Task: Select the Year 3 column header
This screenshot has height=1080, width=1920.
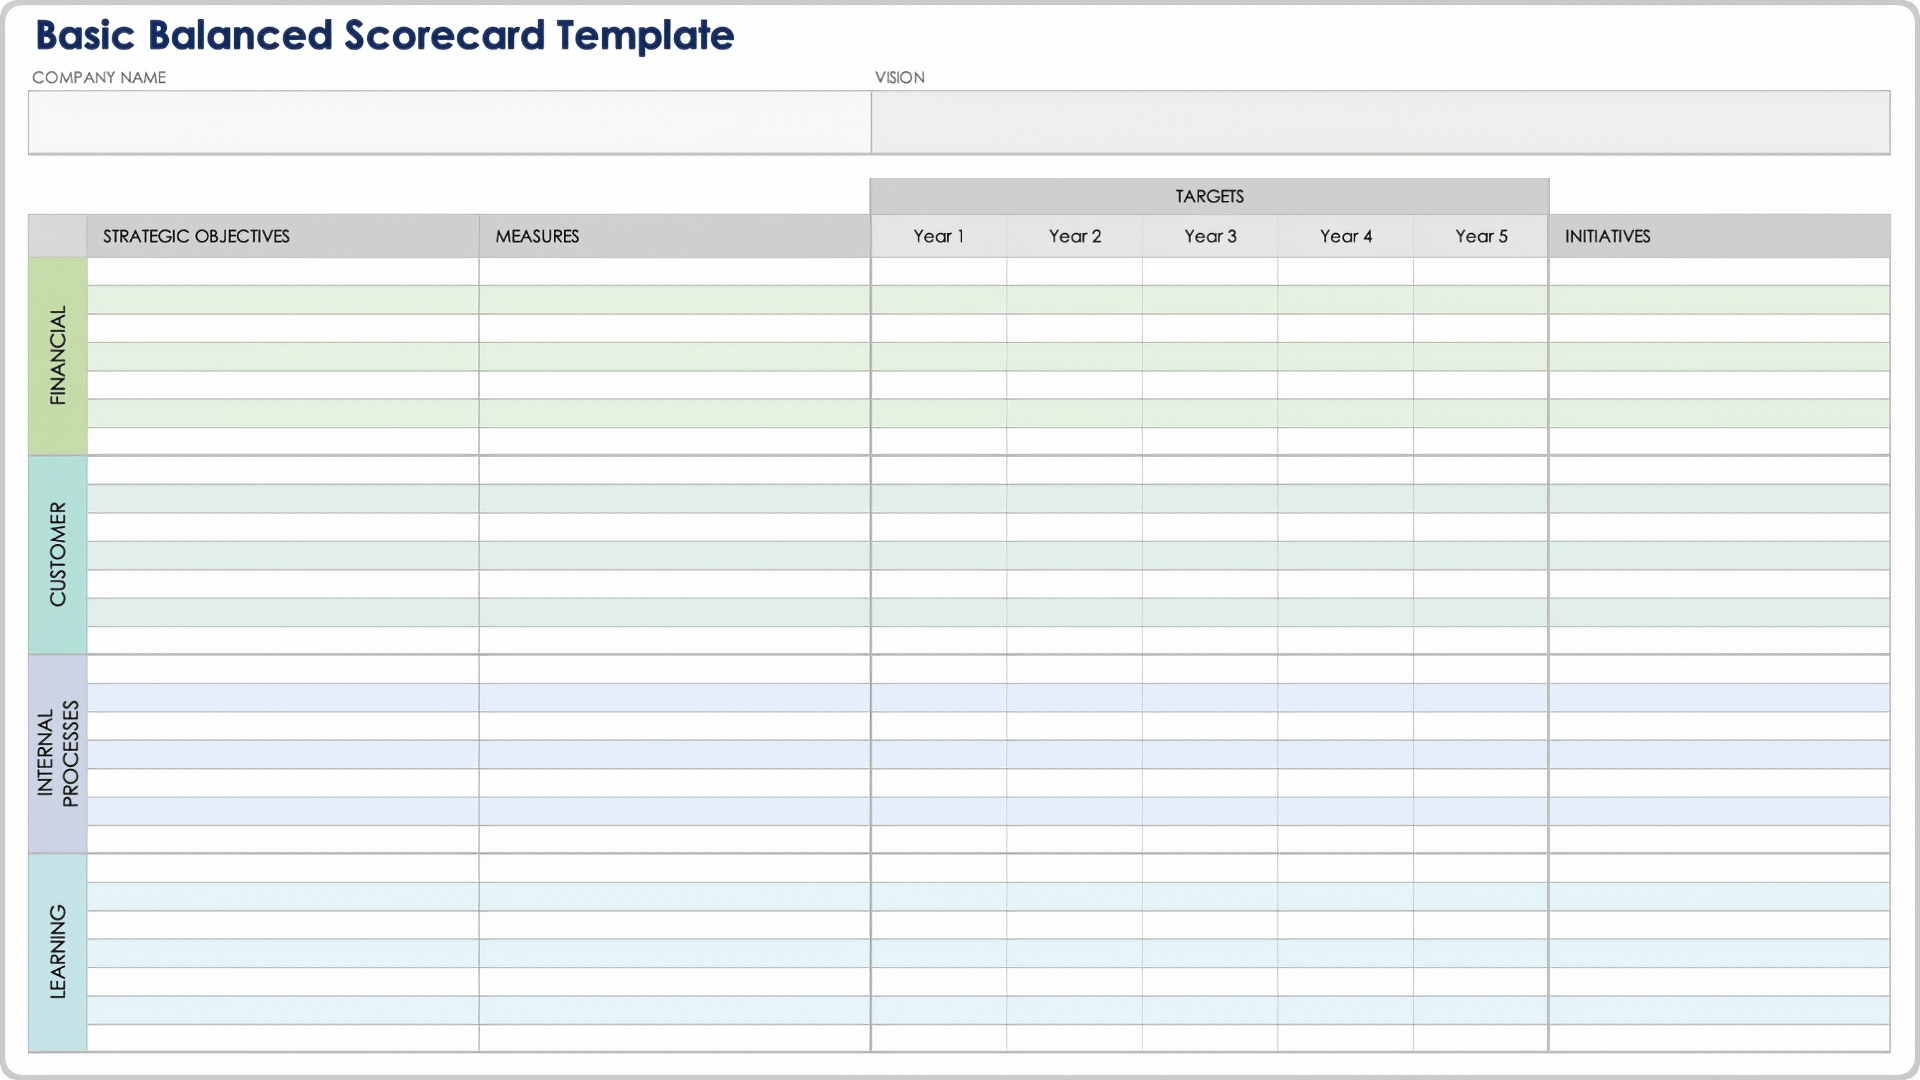Action: click(1210, 236)
